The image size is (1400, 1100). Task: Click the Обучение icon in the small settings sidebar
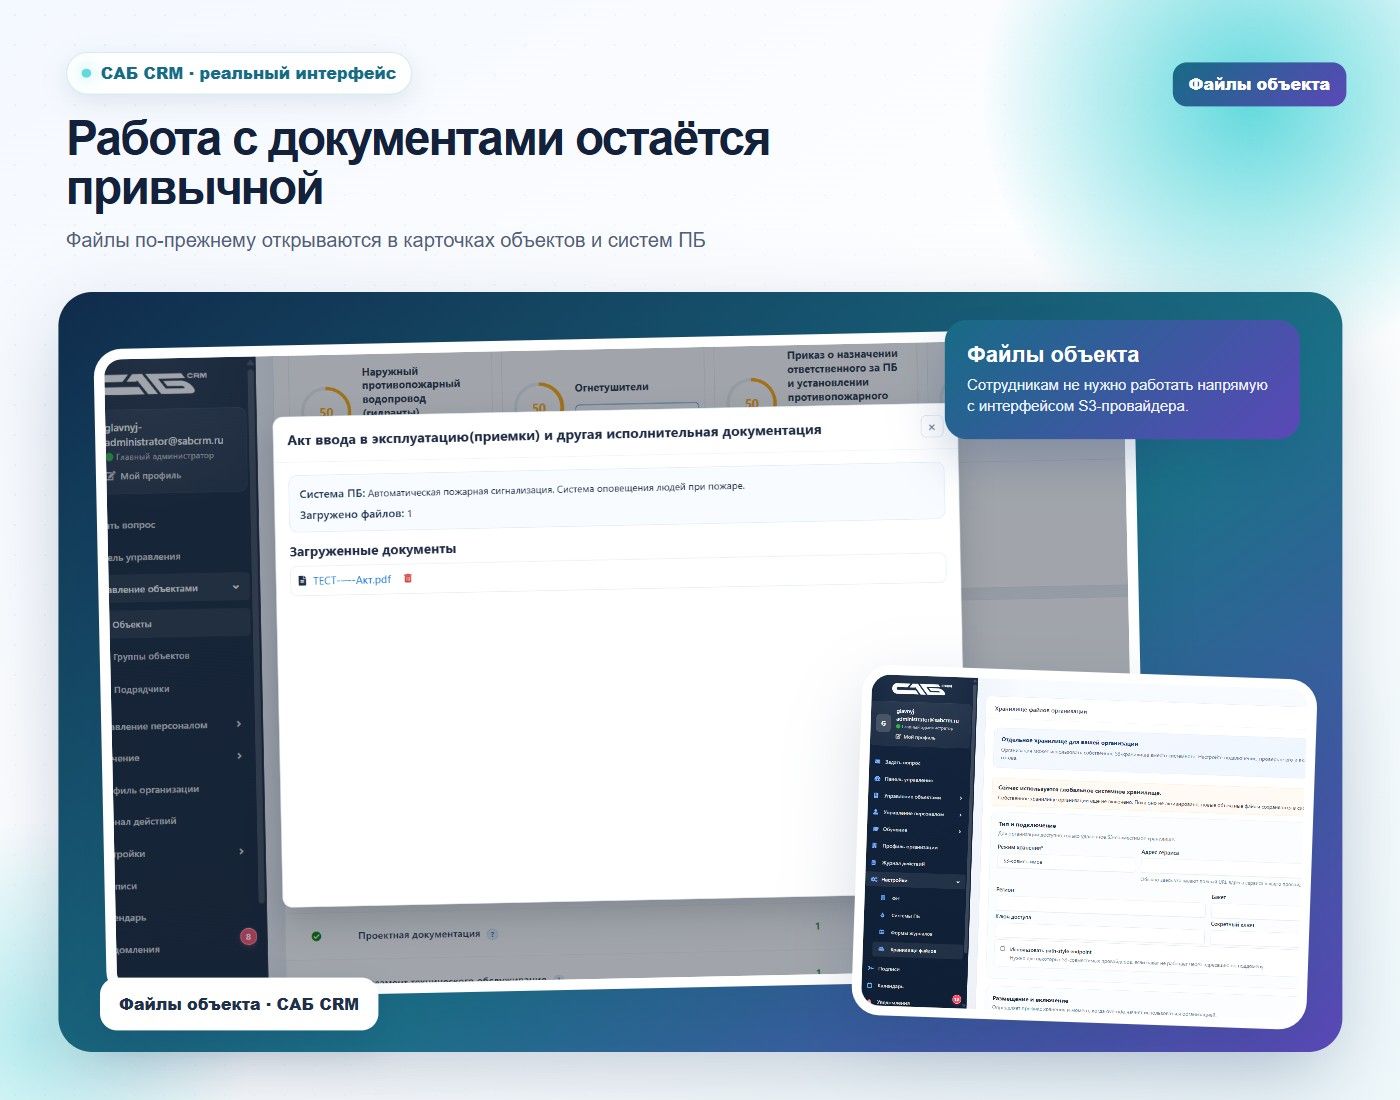(x=875, y=829)
